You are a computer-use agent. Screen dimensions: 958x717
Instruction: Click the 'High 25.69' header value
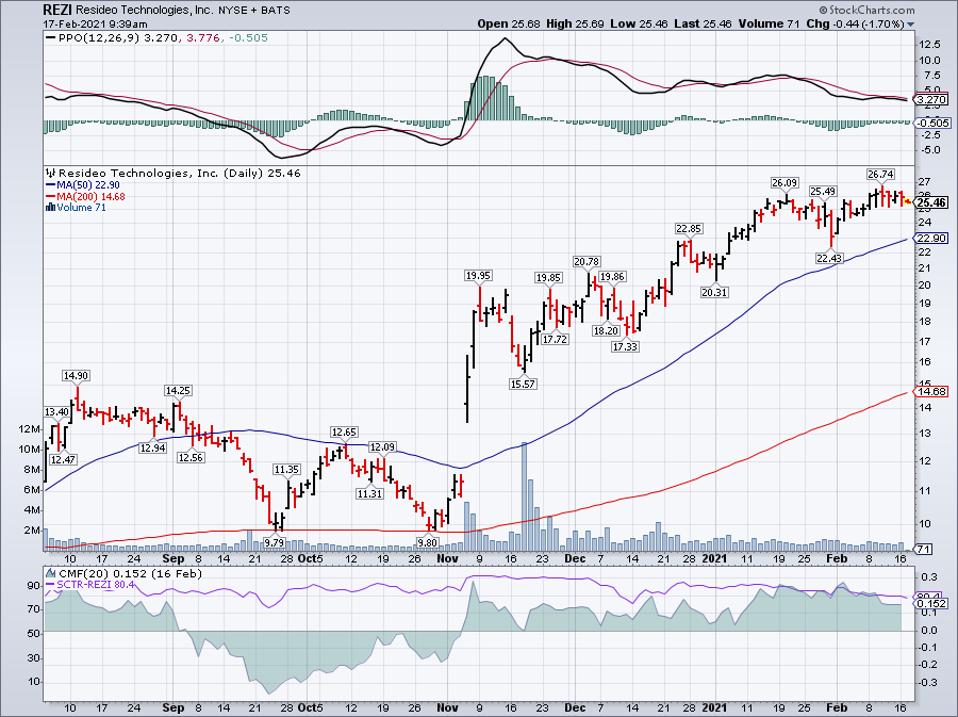pos(576,24)
